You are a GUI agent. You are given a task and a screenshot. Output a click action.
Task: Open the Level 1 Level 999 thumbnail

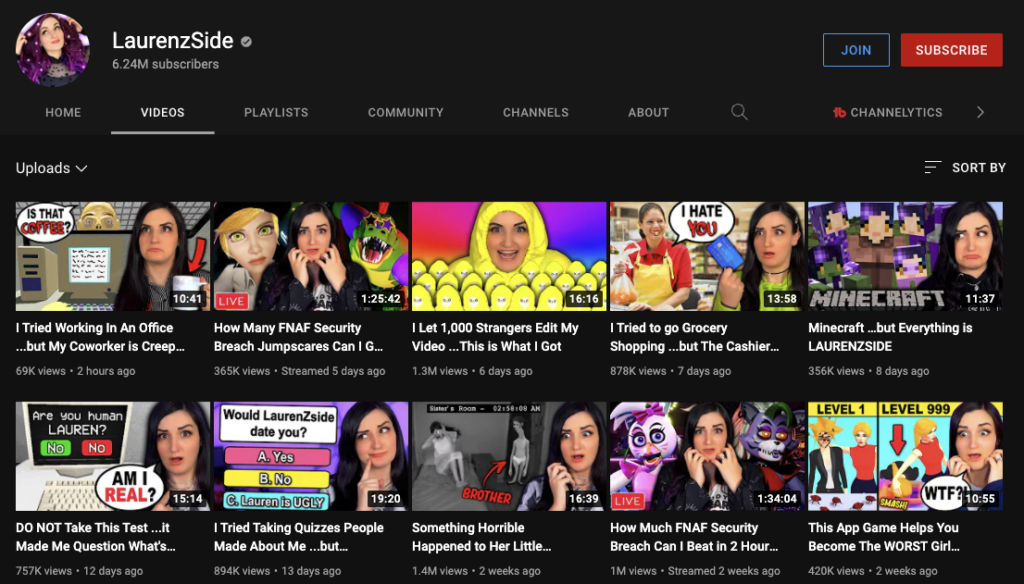(905, 456)
